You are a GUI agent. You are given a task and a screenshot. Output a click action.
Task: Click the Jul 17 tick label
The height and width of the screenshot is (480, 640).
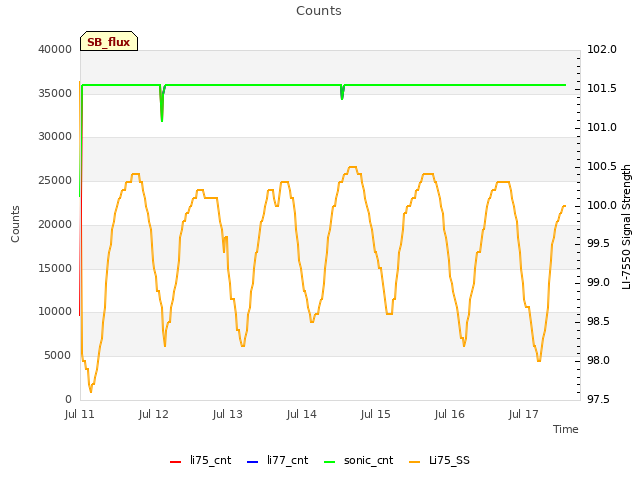coord(524,414)
